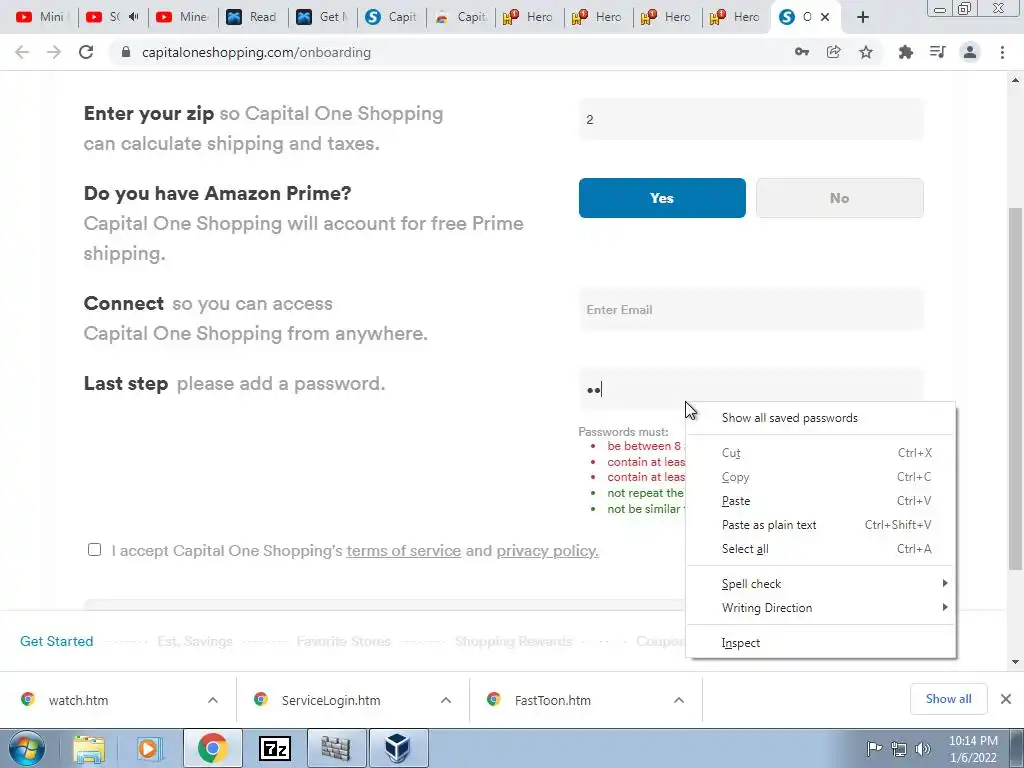
Task: Share this page icon in address bar
Action: click(833, 52)
